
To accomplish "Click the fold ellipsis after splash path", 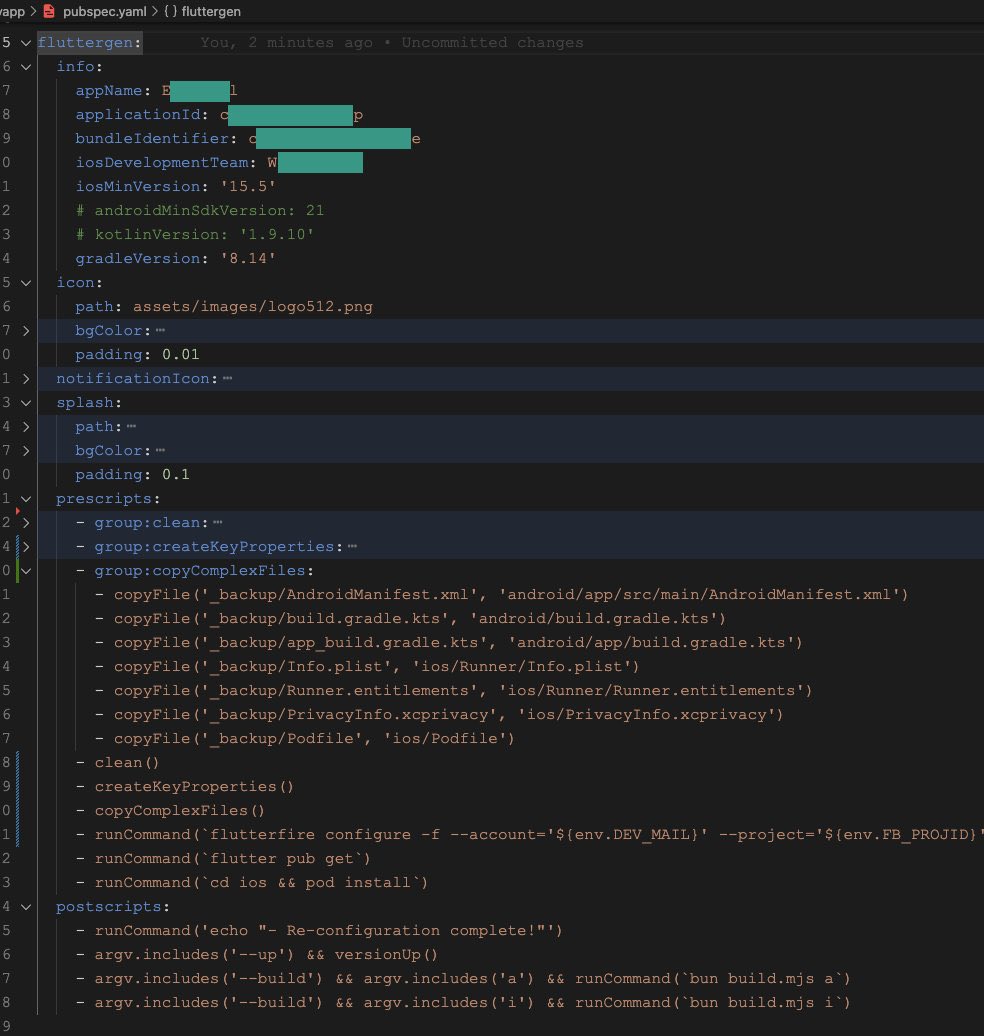I will [131, 427].
